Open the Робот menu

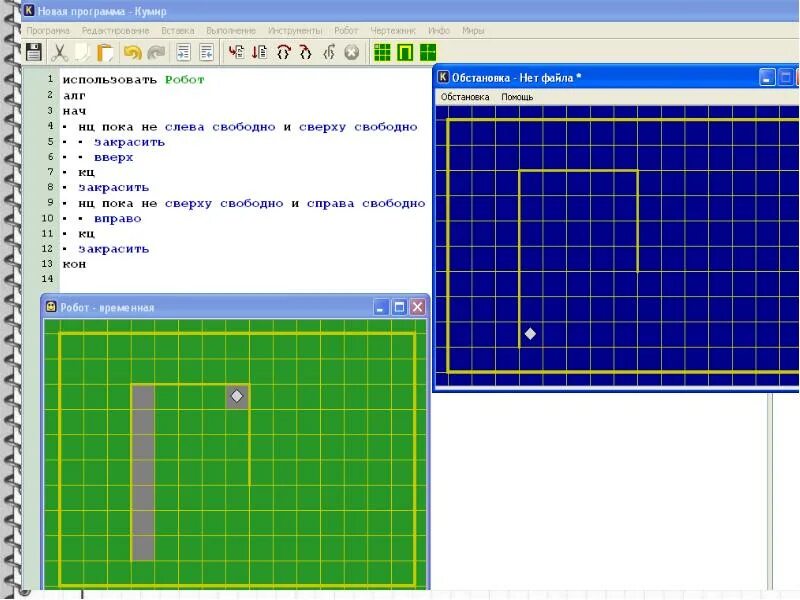pyautogui.click(x=346, y=31)
